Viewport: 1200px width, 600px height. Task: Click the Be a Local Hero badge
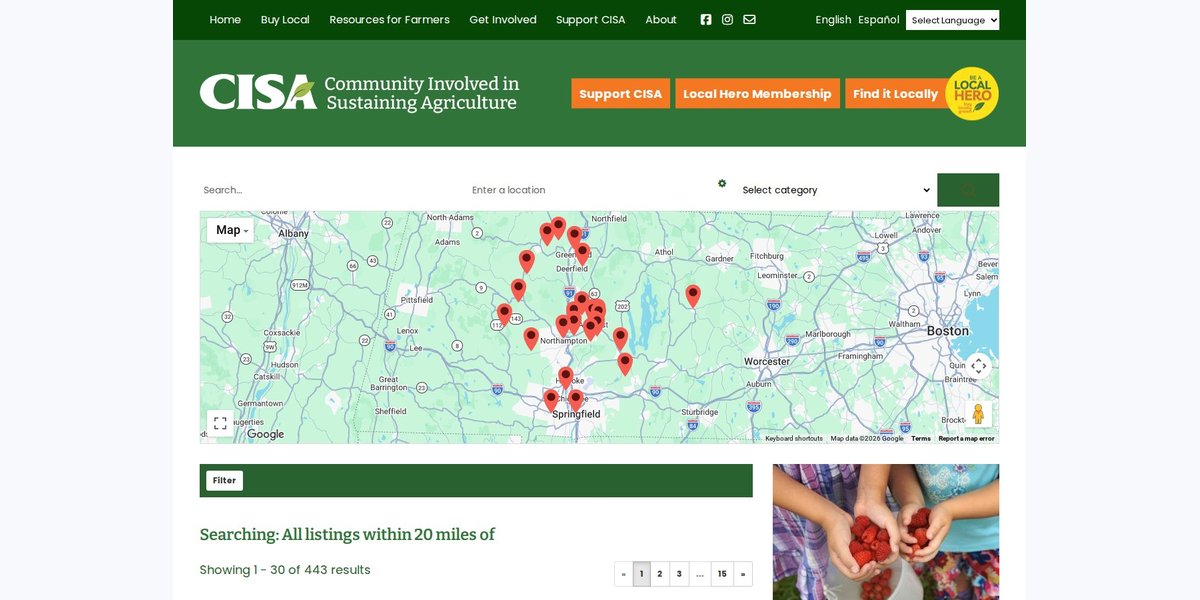point(972,93)
